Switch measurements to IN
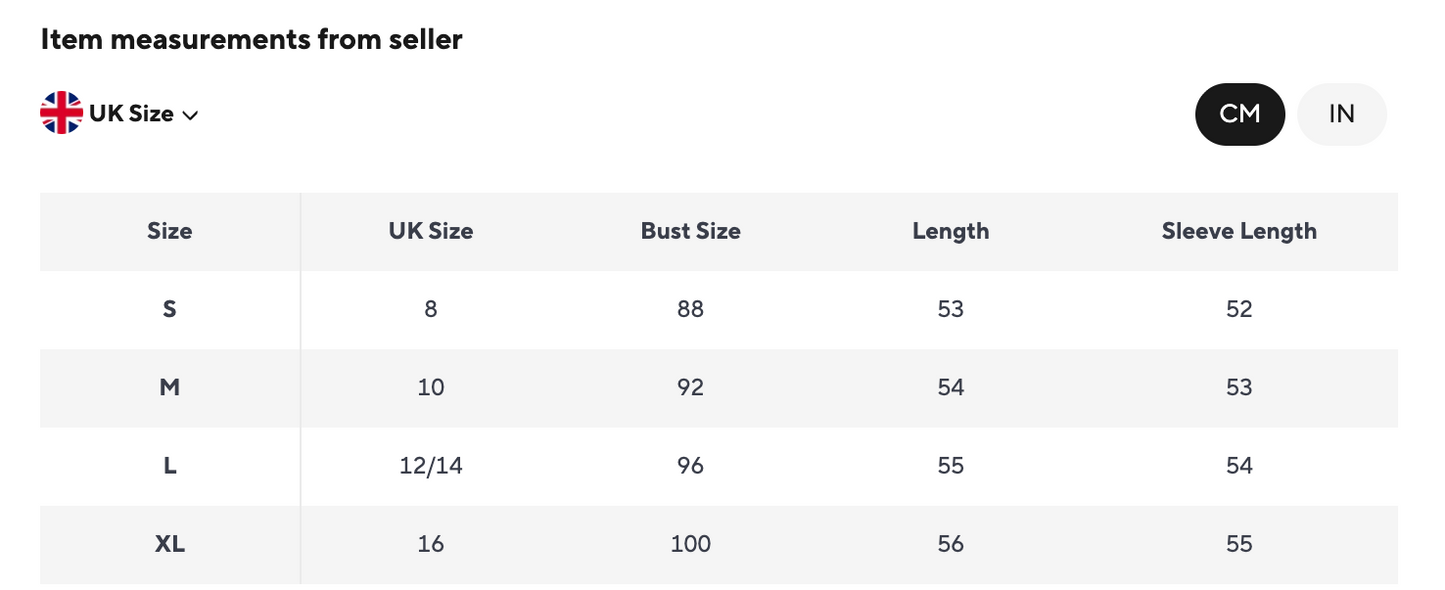 point(1341,114)
